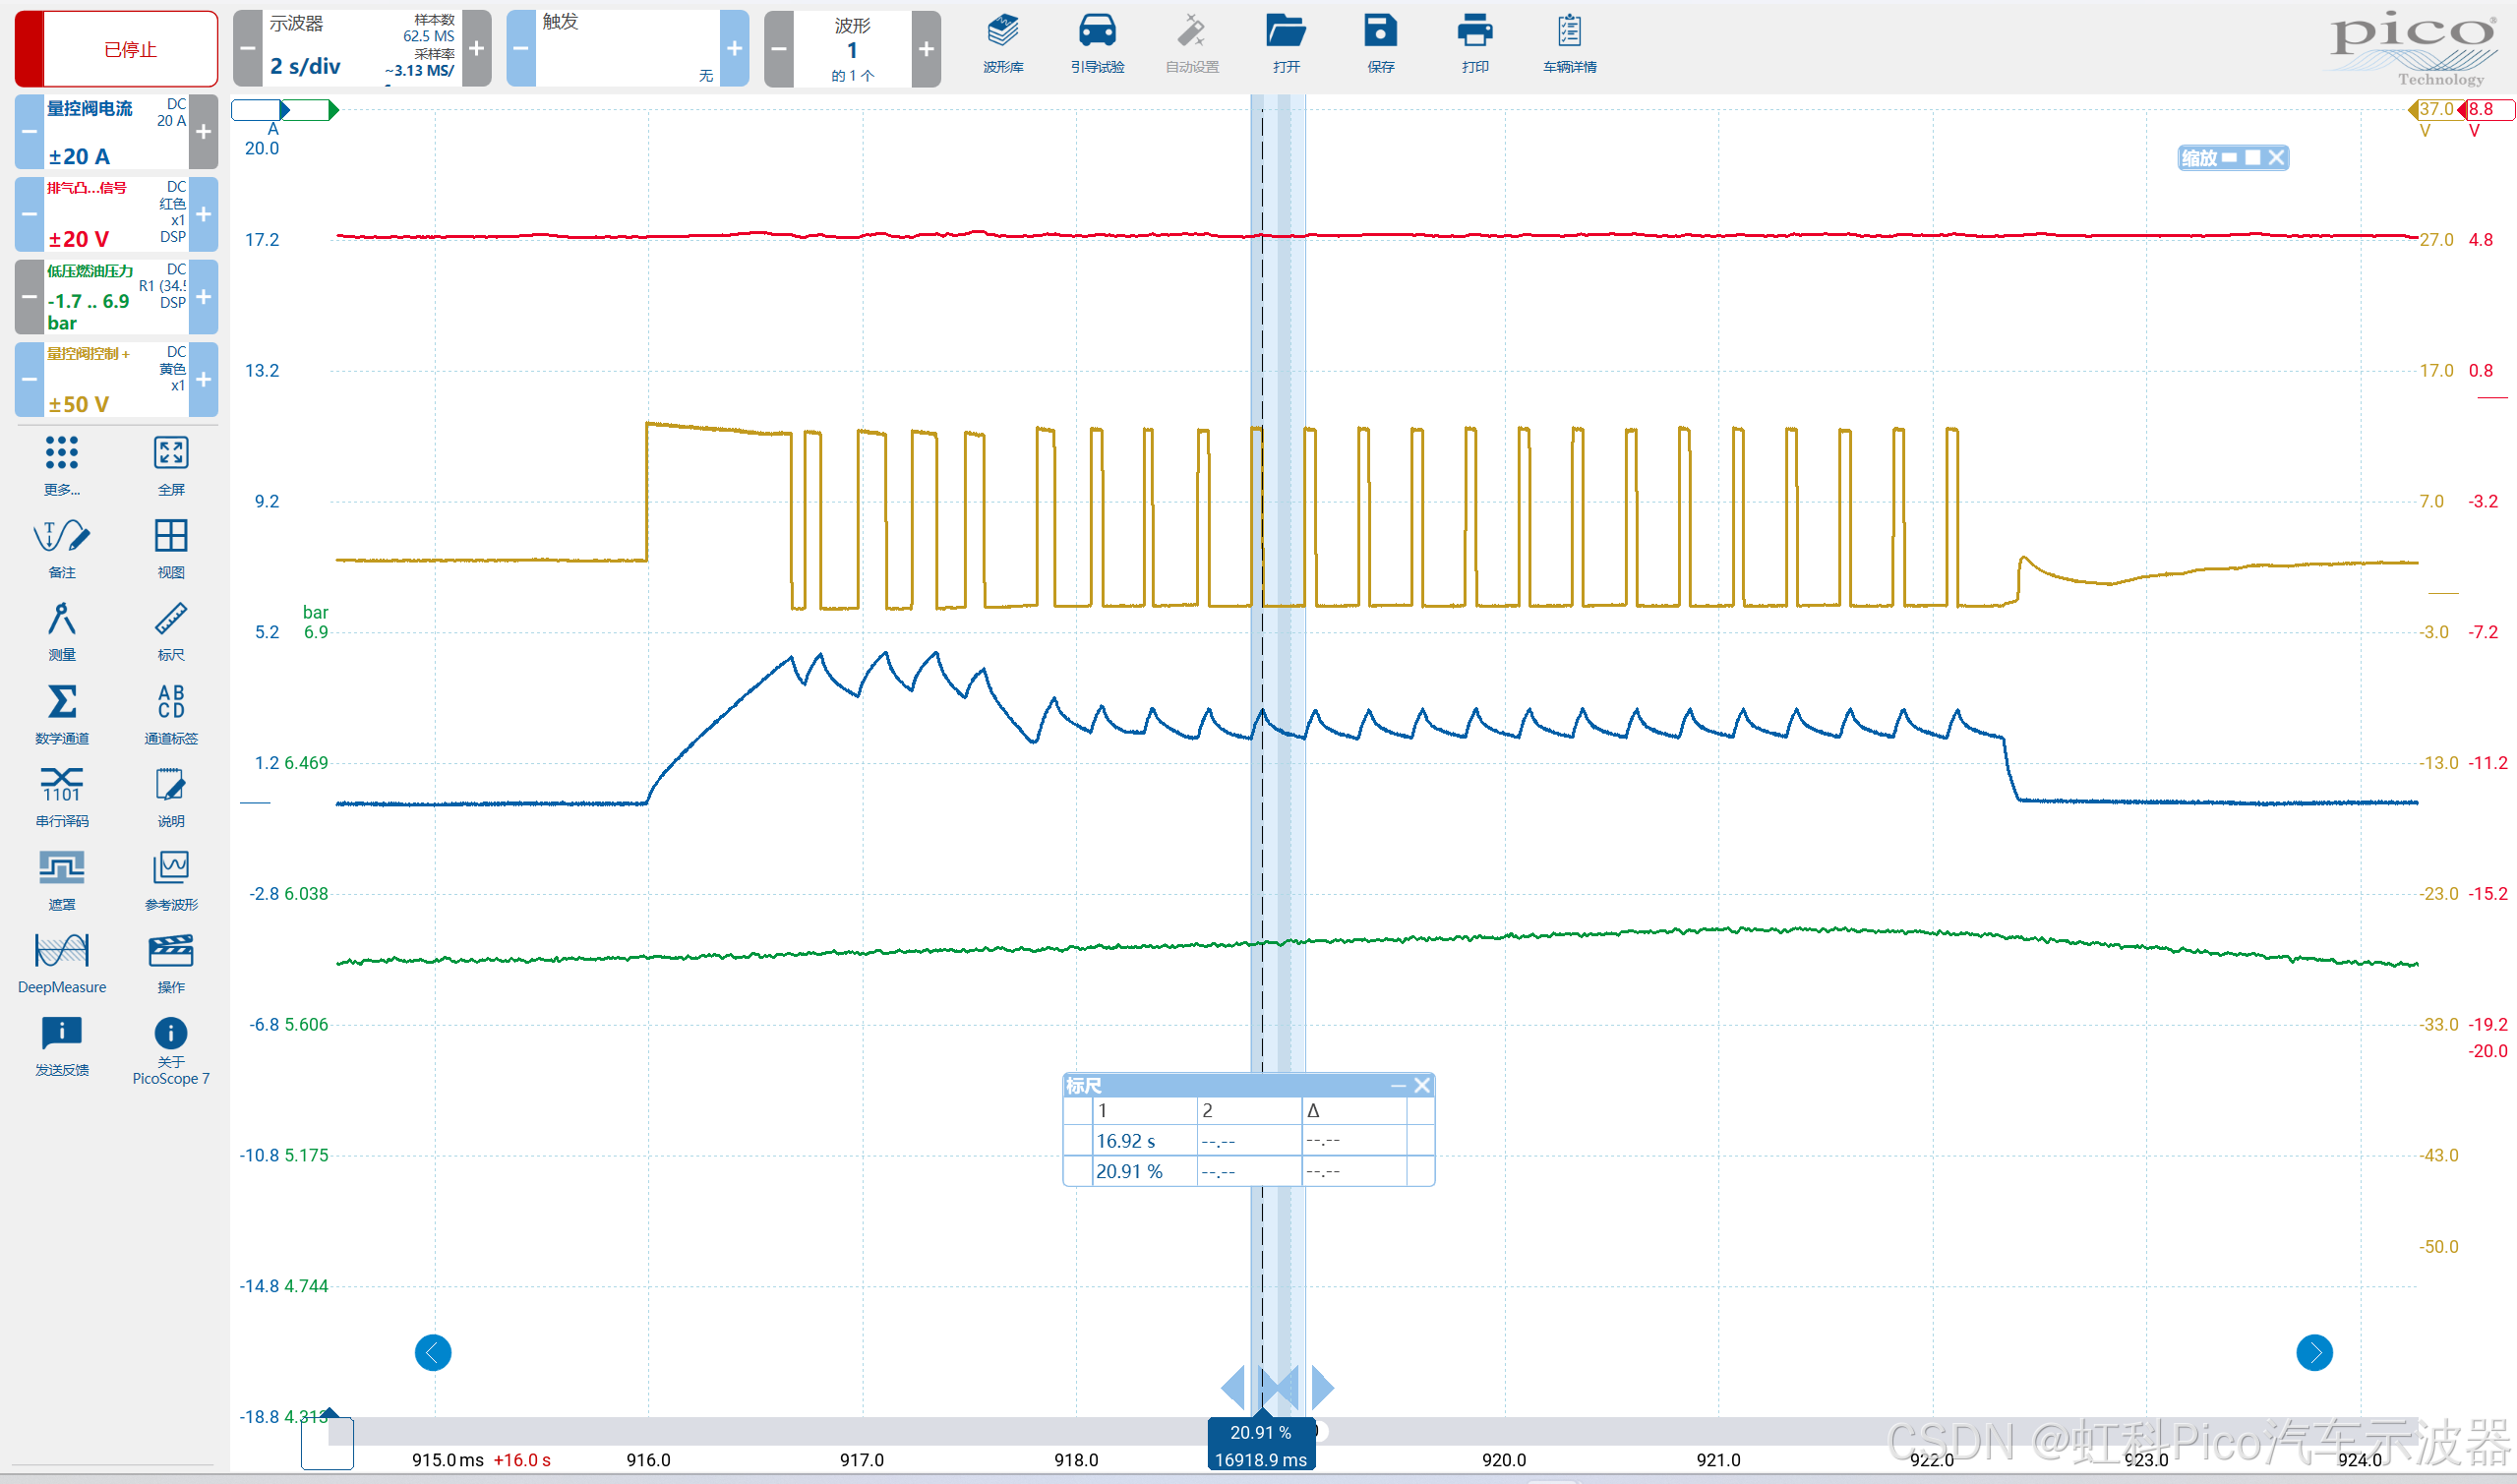Open the trigger (触发) settings panel
This screenshot has width=2517, height=1484.
tap(627, 49)
